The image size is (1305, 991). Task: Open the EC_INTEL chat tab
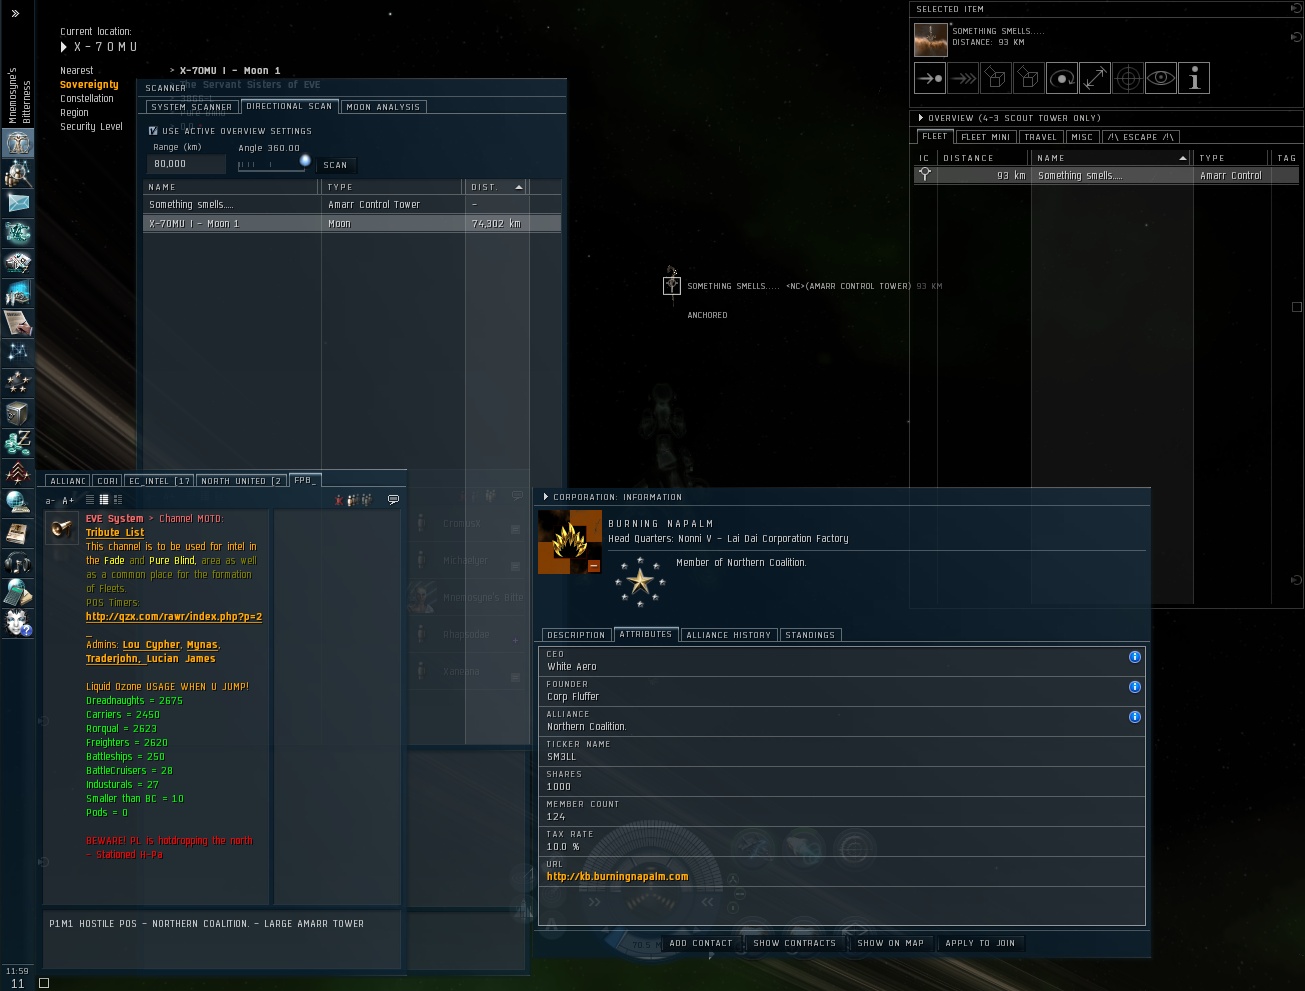(x=160, y=481)
